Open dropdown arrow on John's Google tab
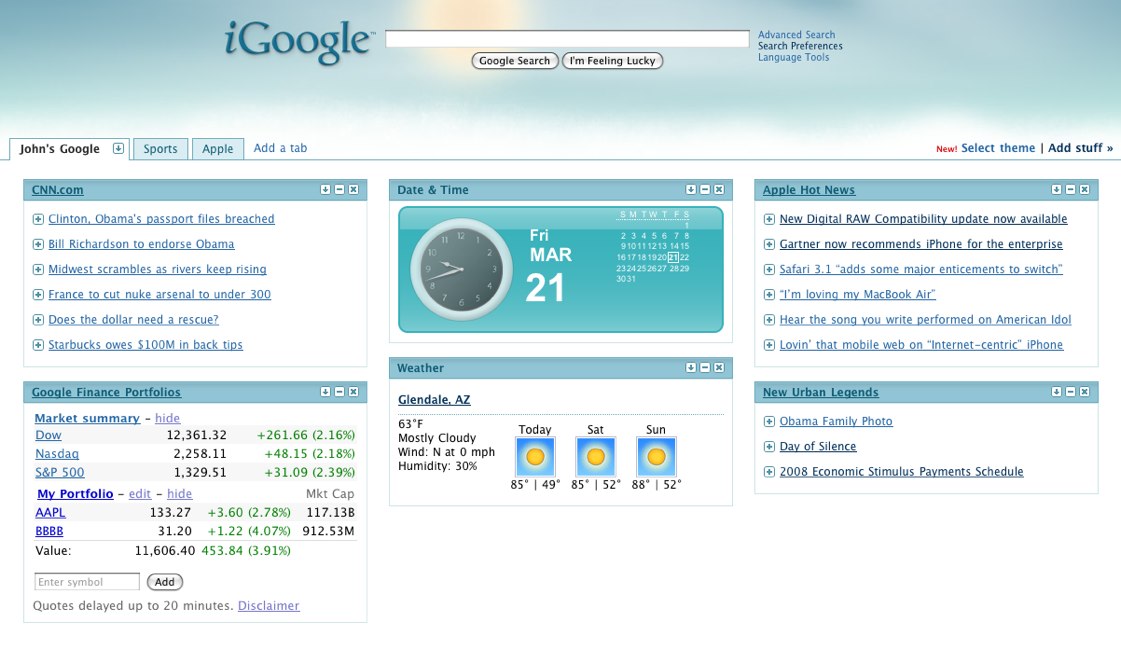Image resolution: width=1121 pixels, height=650 pixels. [x=118, y=149]
